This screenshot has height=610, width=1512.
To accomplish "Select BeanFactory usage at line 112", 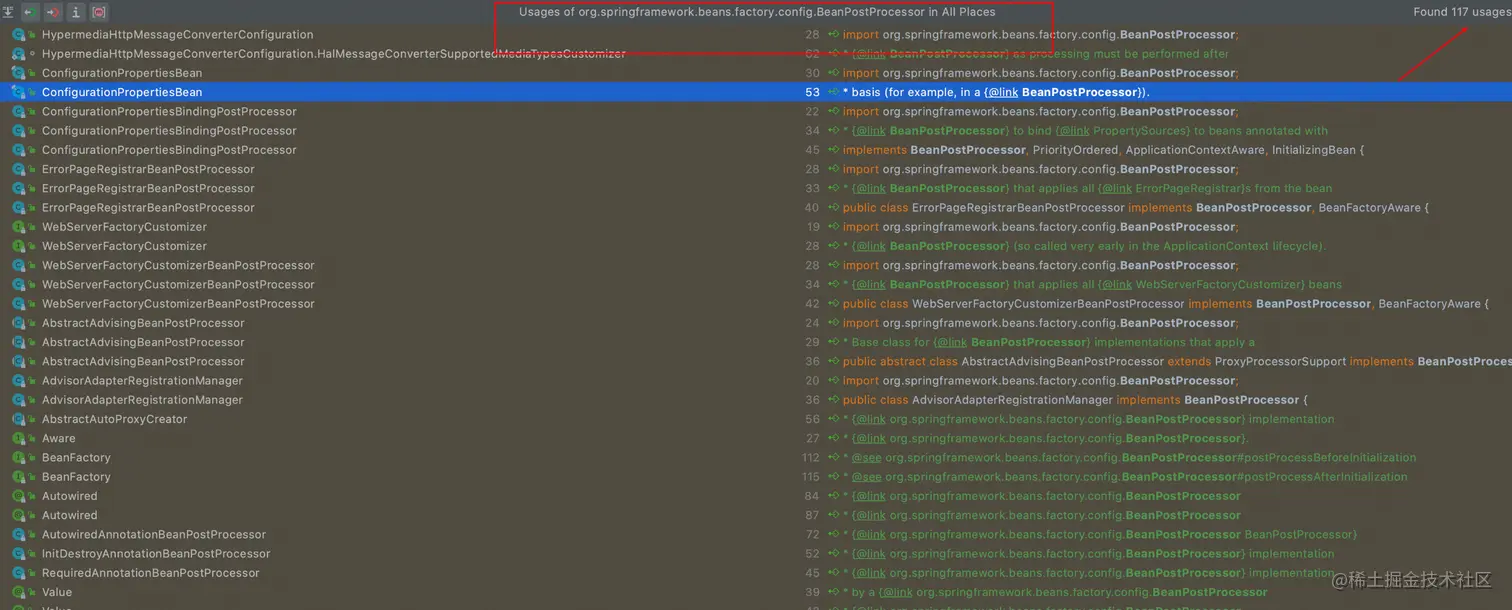I will (x=756, y=458).
